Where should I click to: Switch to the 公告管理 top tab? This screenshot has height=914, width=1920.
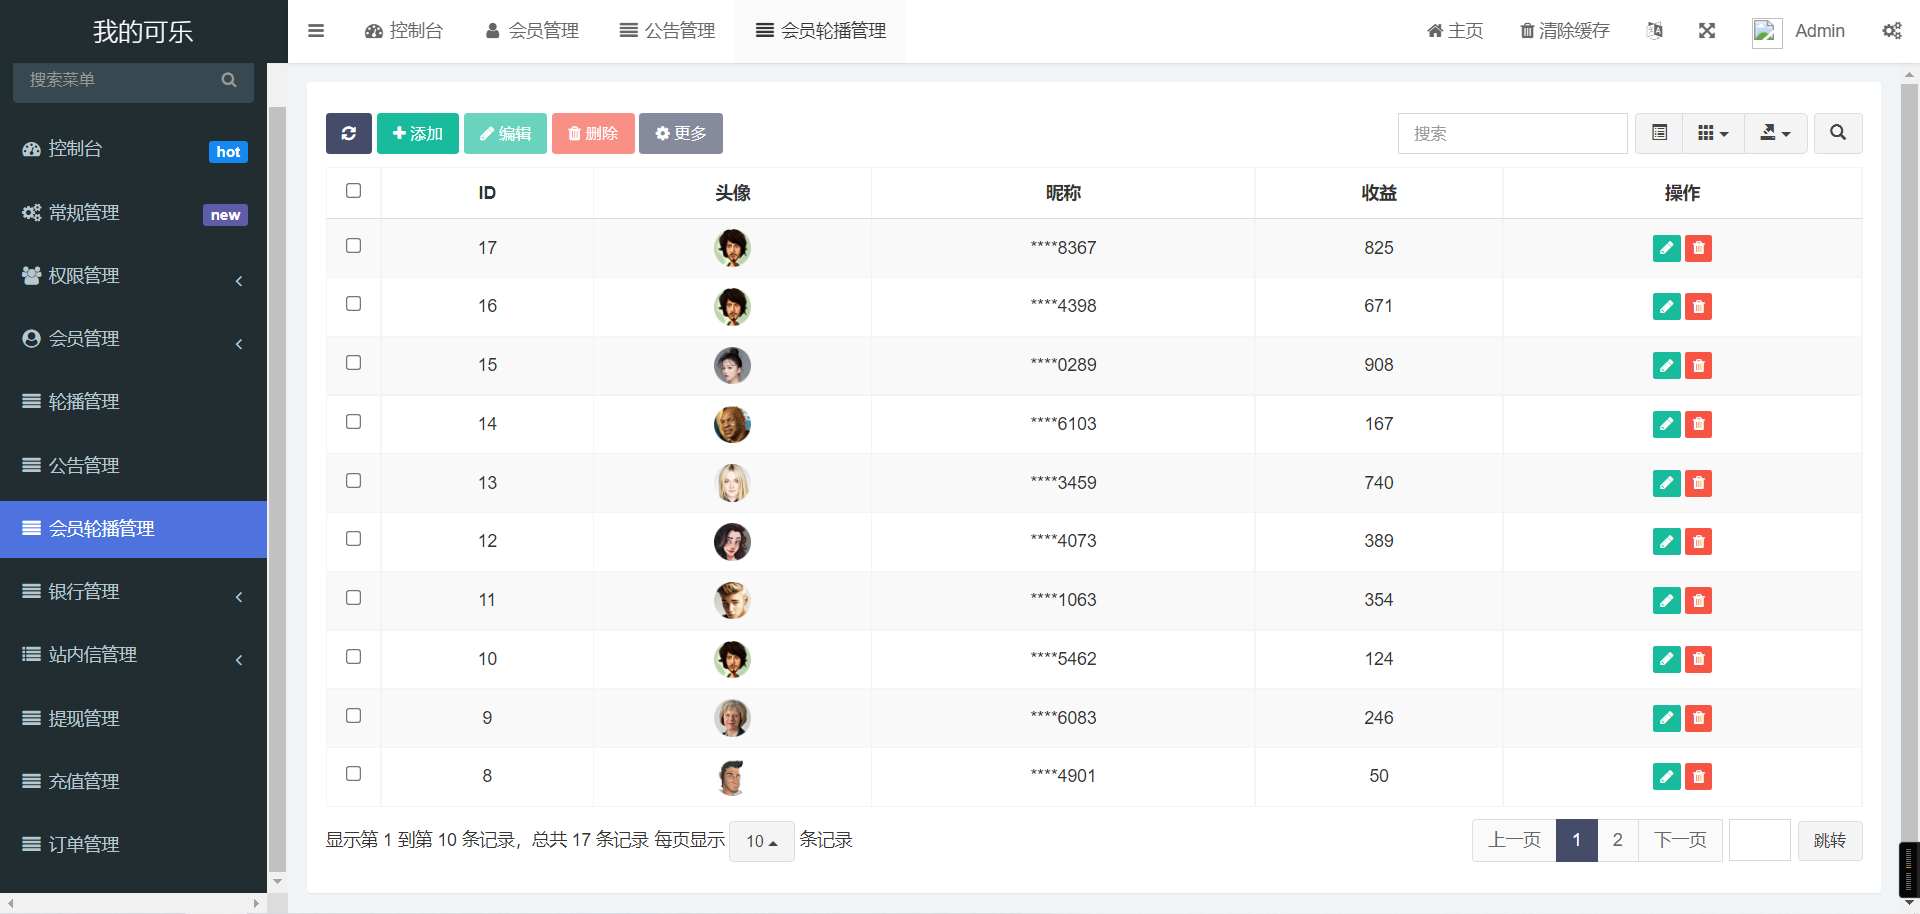coord(667,31)
